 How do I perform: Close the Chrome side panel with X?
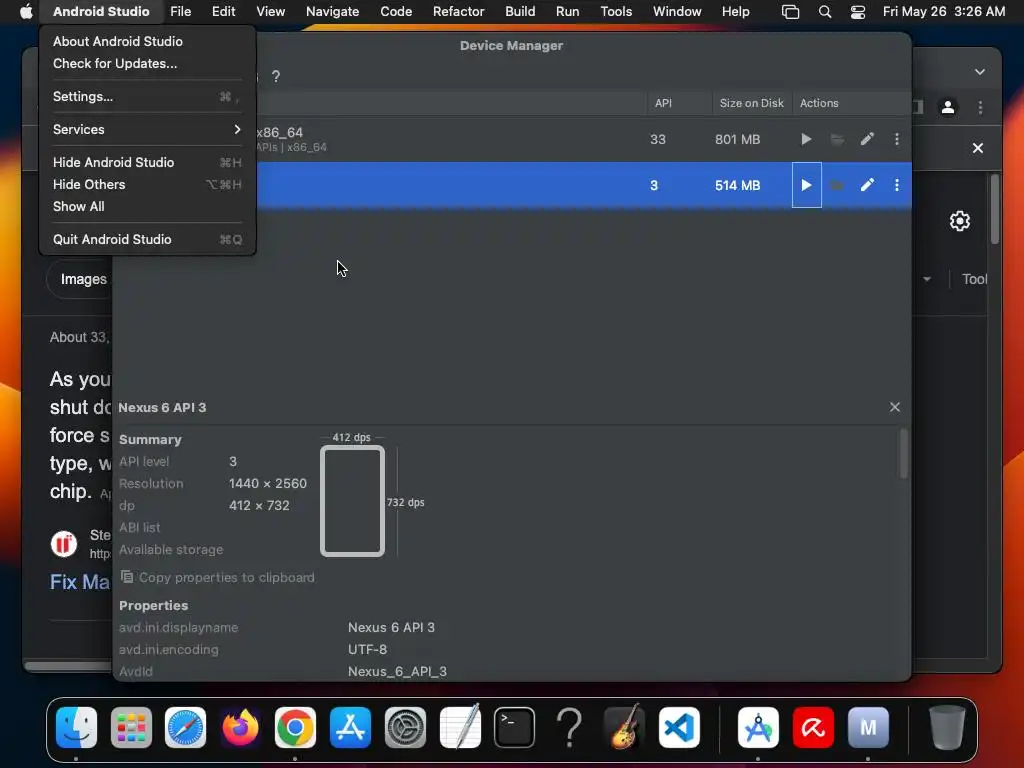tap(978, 148)
